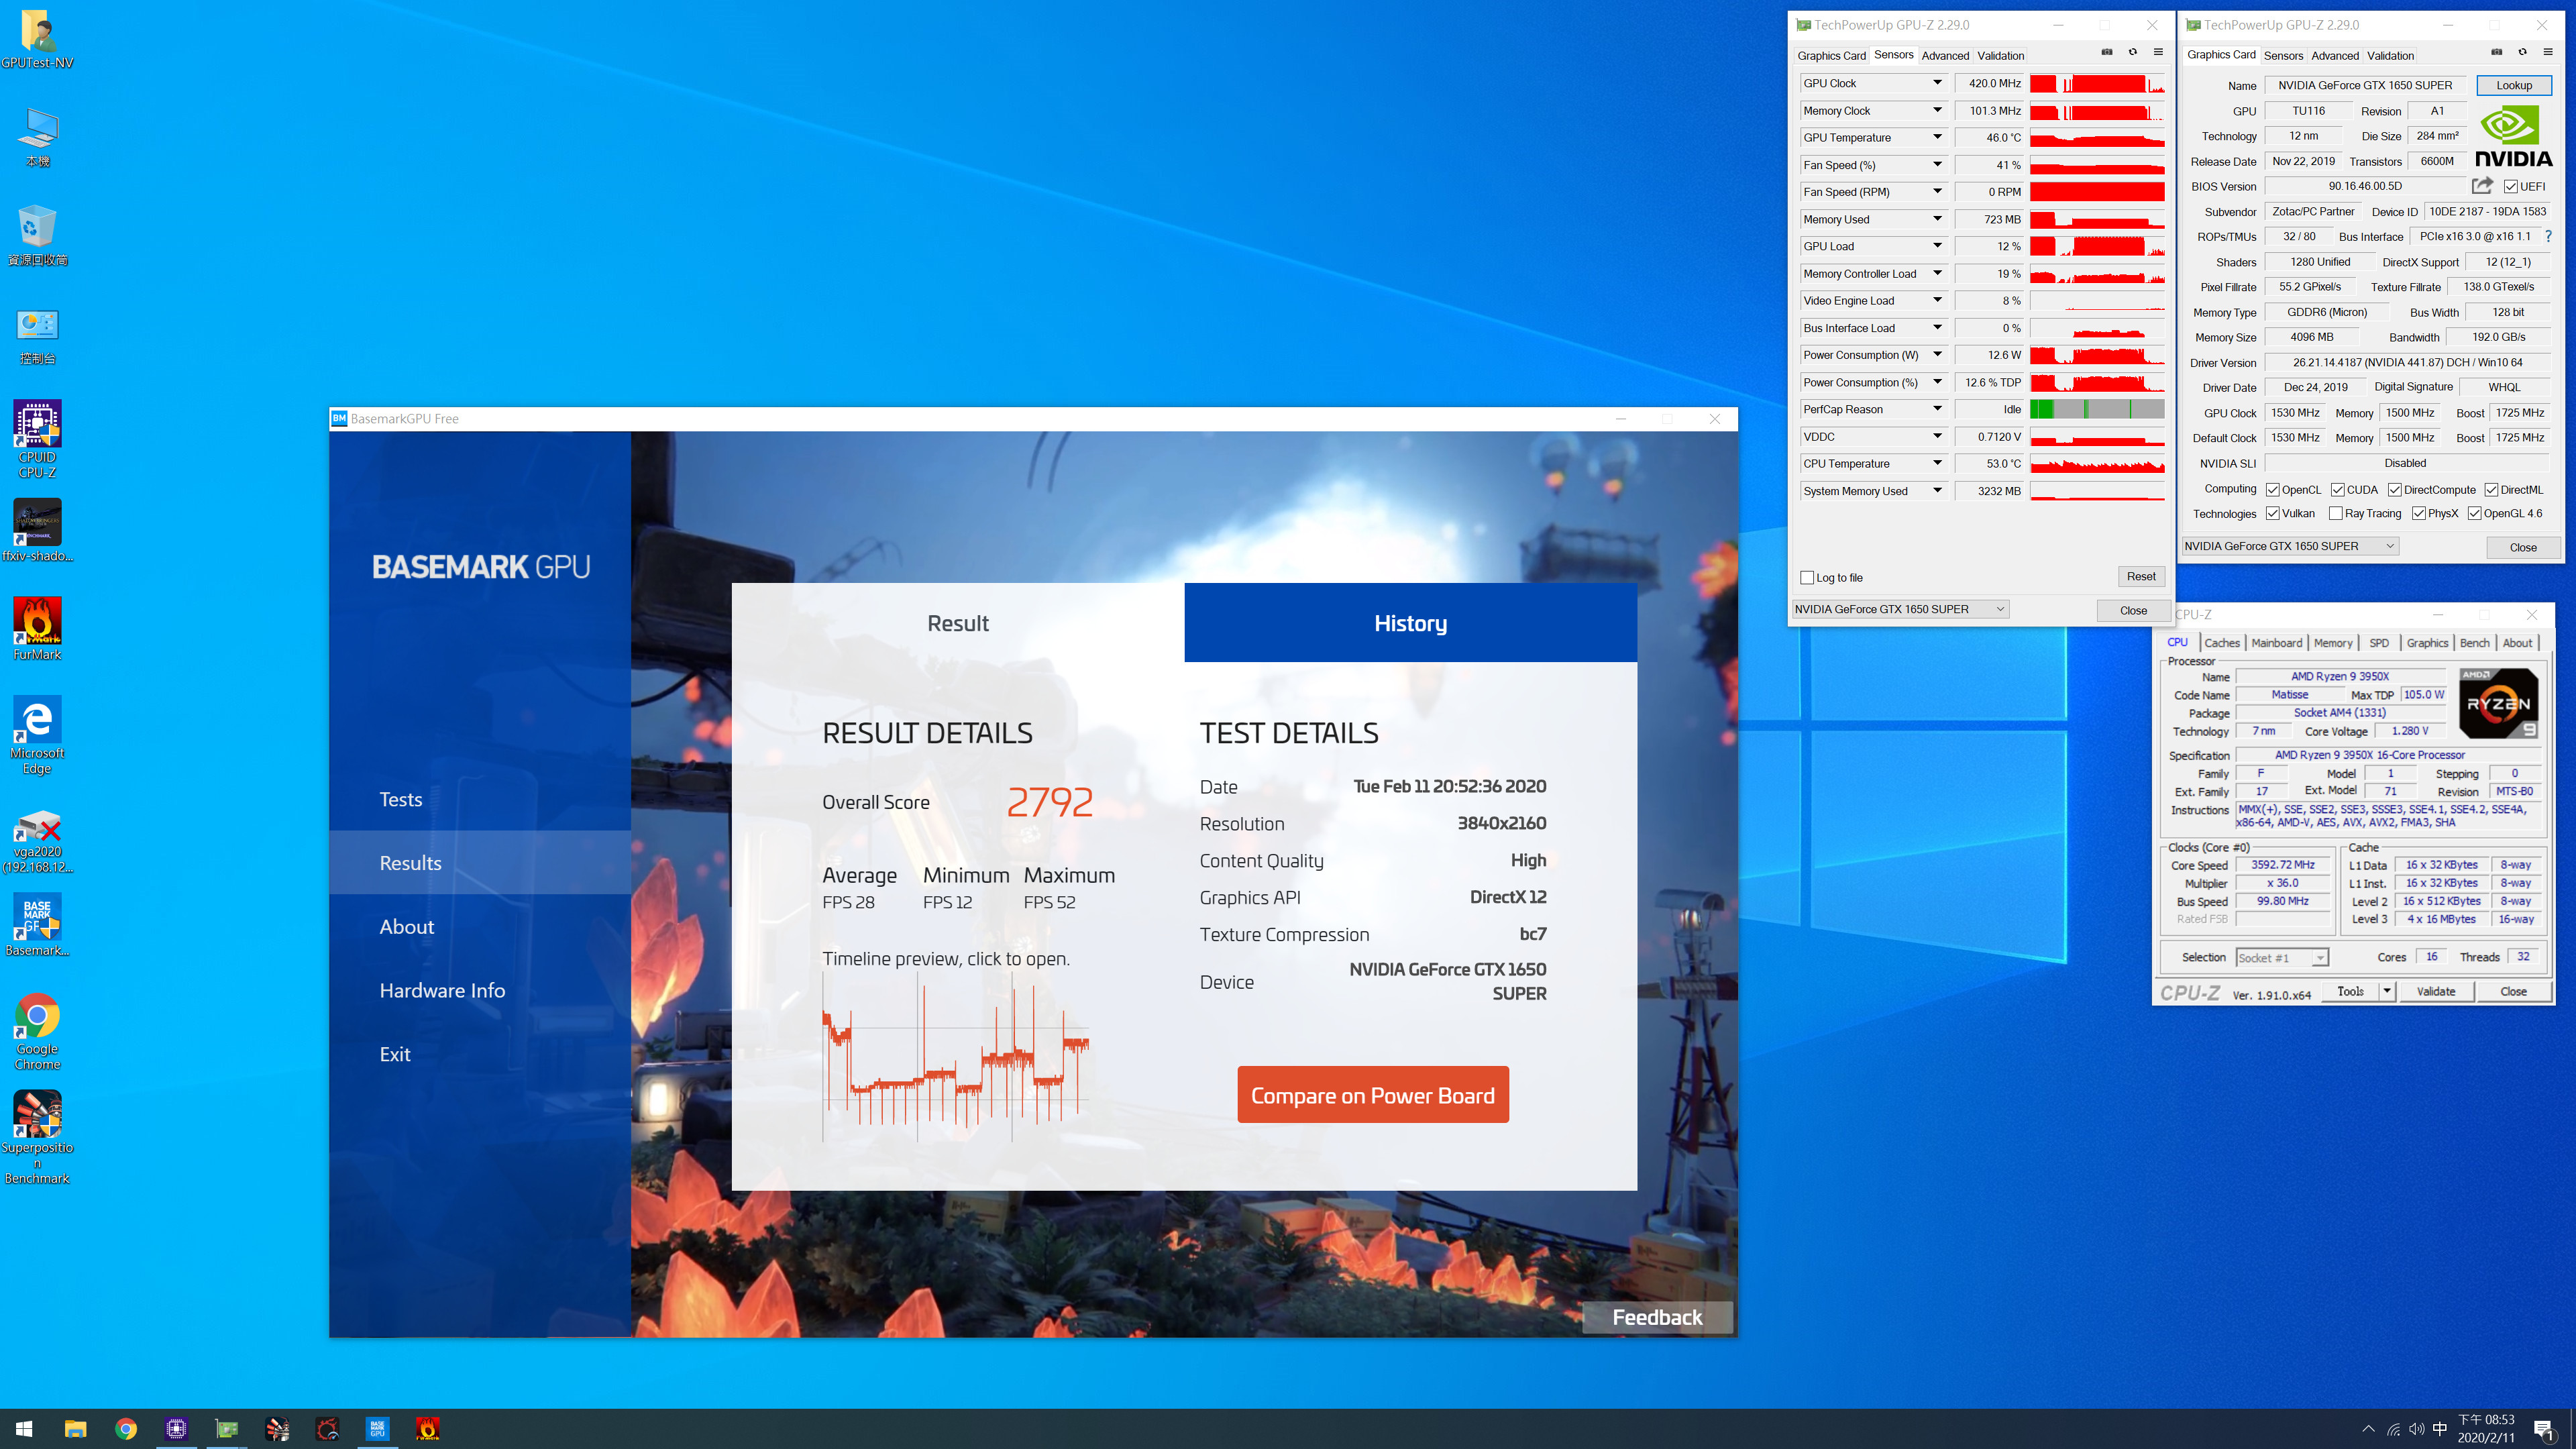Click the GPU-Z Name field showing GTX 1650 SUPER
The width and height of the screenshot is (2576, 1449).
2365,85
